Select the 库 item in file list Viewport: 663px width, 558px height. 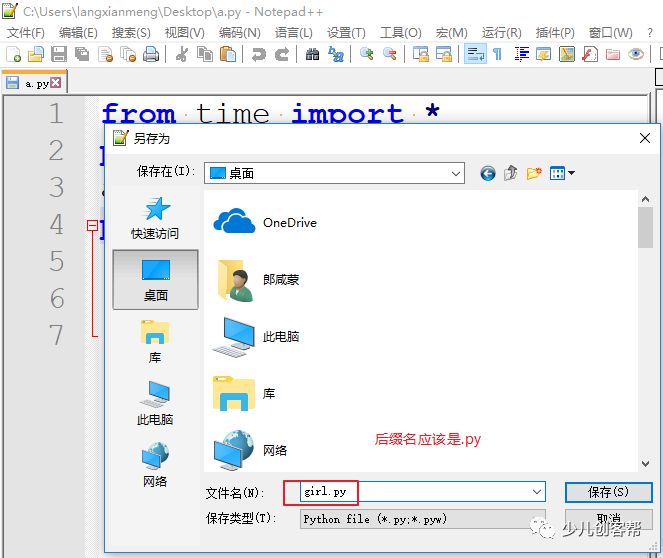pos(244,394)
